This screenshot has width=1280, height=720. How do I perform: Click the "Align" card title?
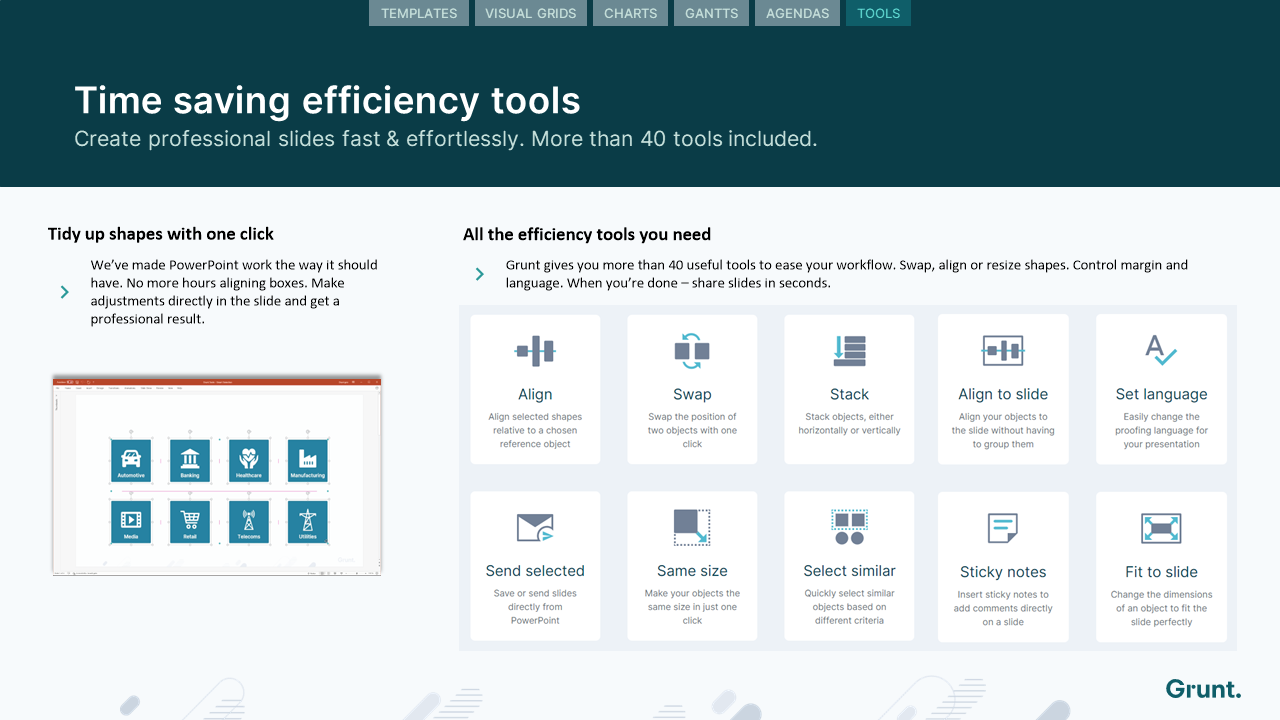pos(535,394)
